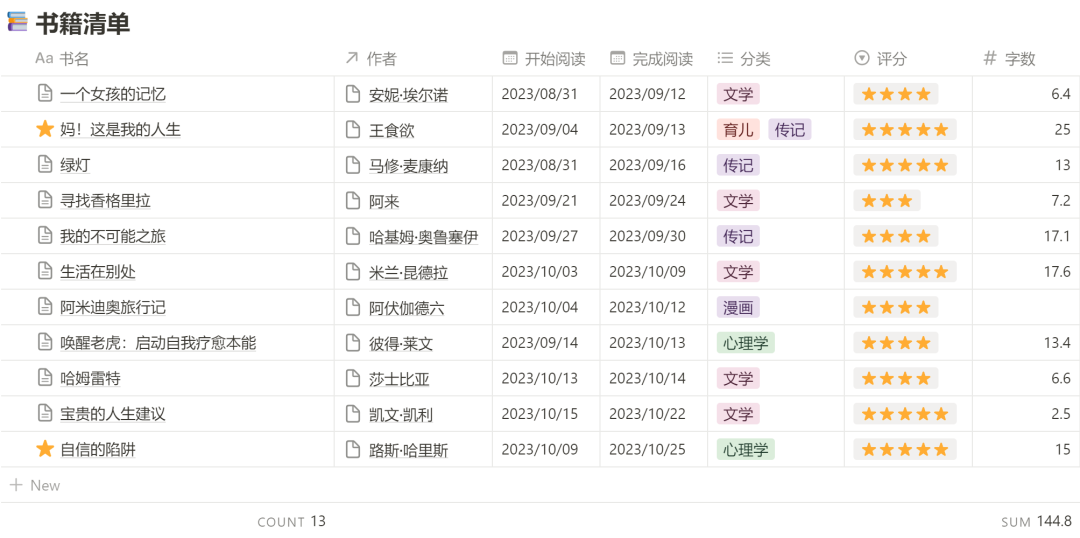Click author page icon for 安妮·埃尔诺
The image size is (1080, 538).
(x=353, y=94)
